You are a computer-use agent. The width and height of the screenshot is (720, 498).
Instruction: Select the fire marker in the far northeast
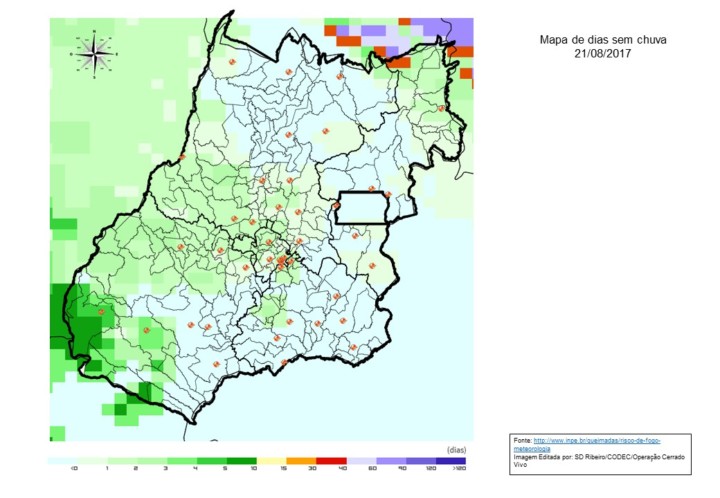click(440, 108)
